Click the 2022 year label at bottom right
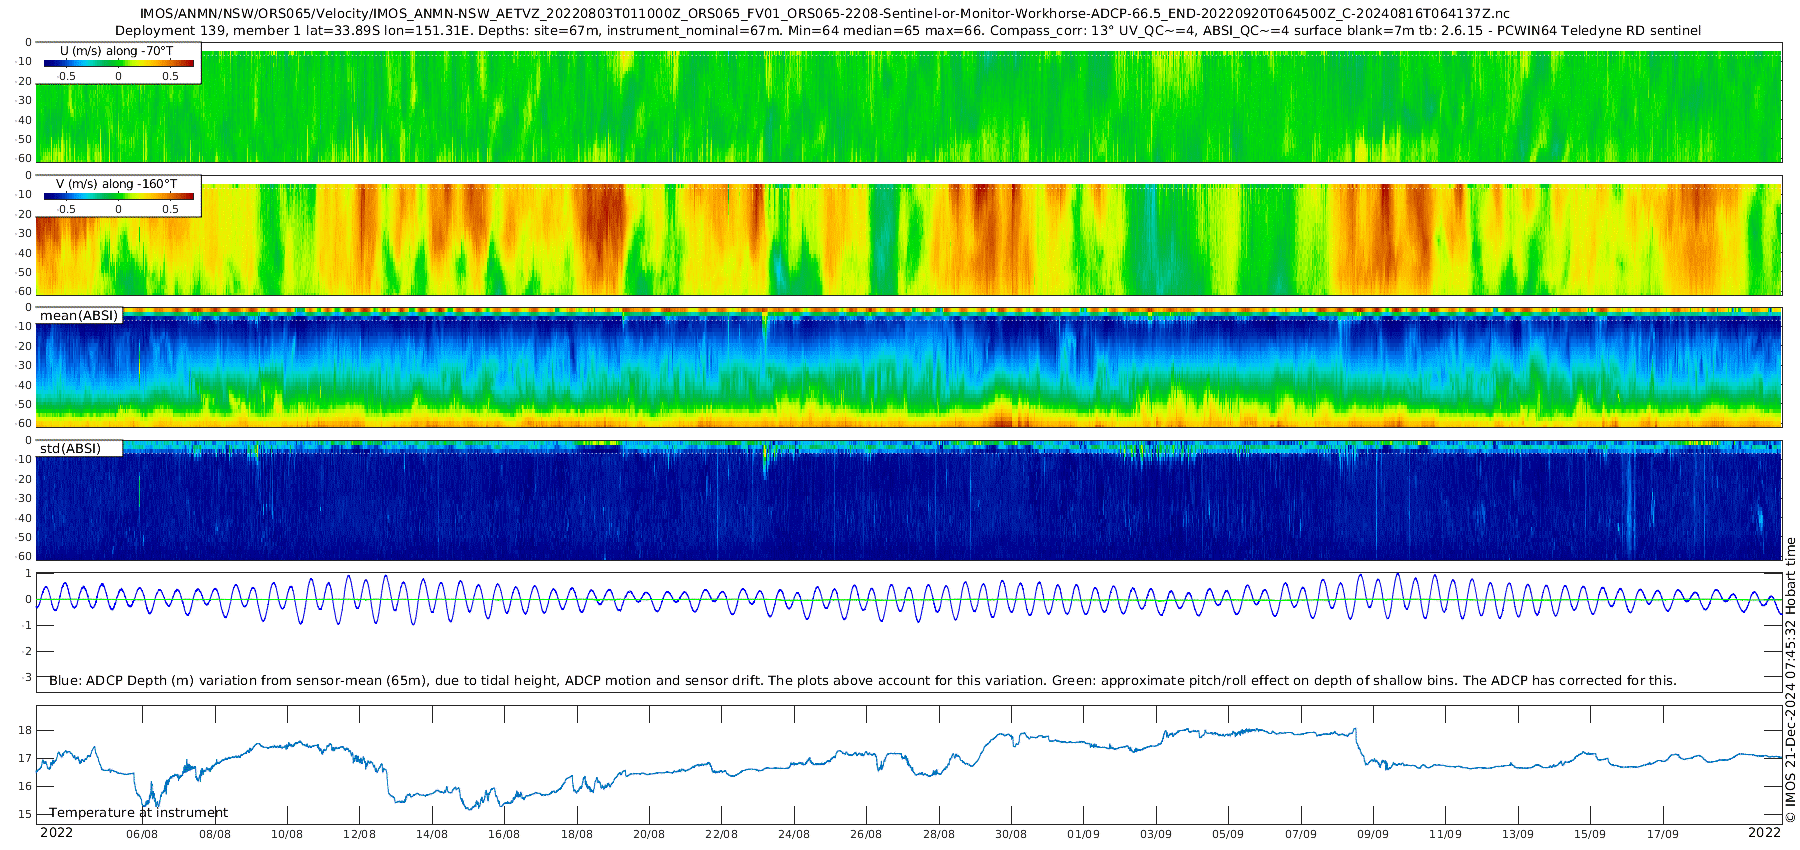 [1764, 833]
